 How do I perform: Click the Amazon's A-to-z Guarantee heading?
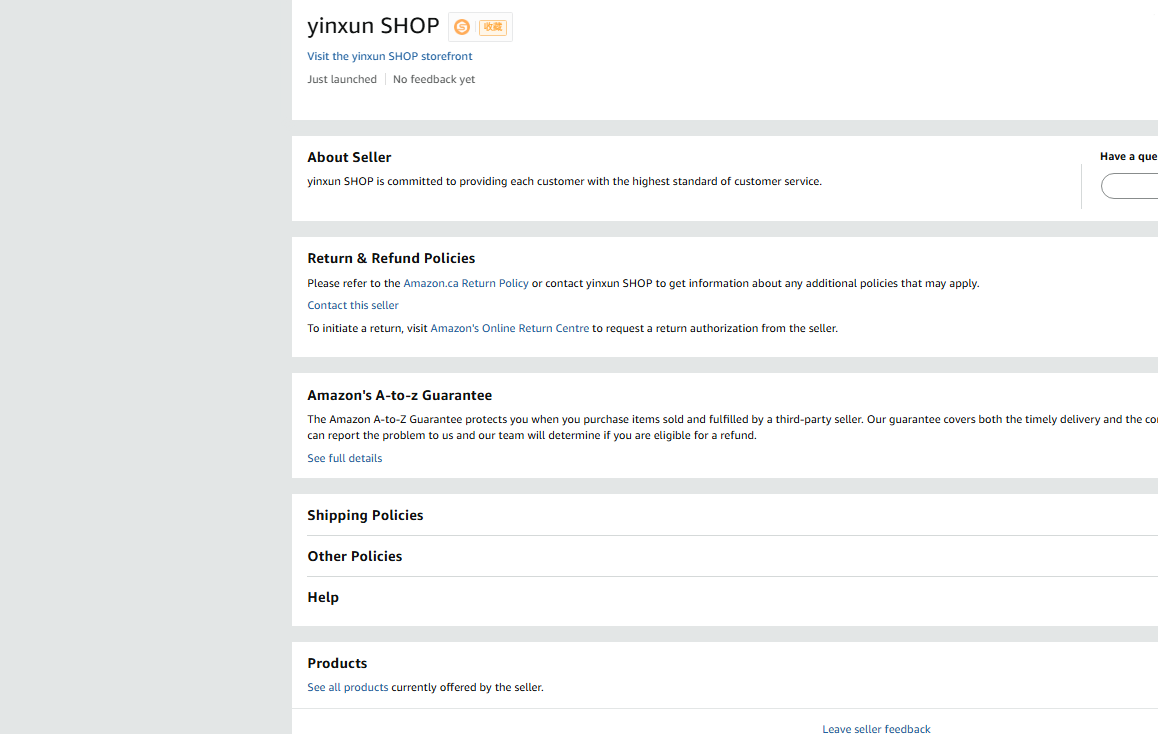pos(400,395)
